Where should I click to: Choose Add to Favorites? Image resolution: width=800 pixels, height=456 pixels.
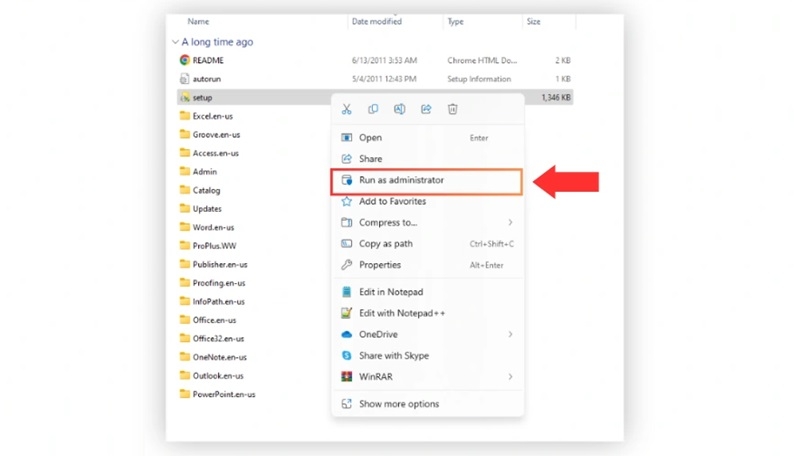(427, 201)
